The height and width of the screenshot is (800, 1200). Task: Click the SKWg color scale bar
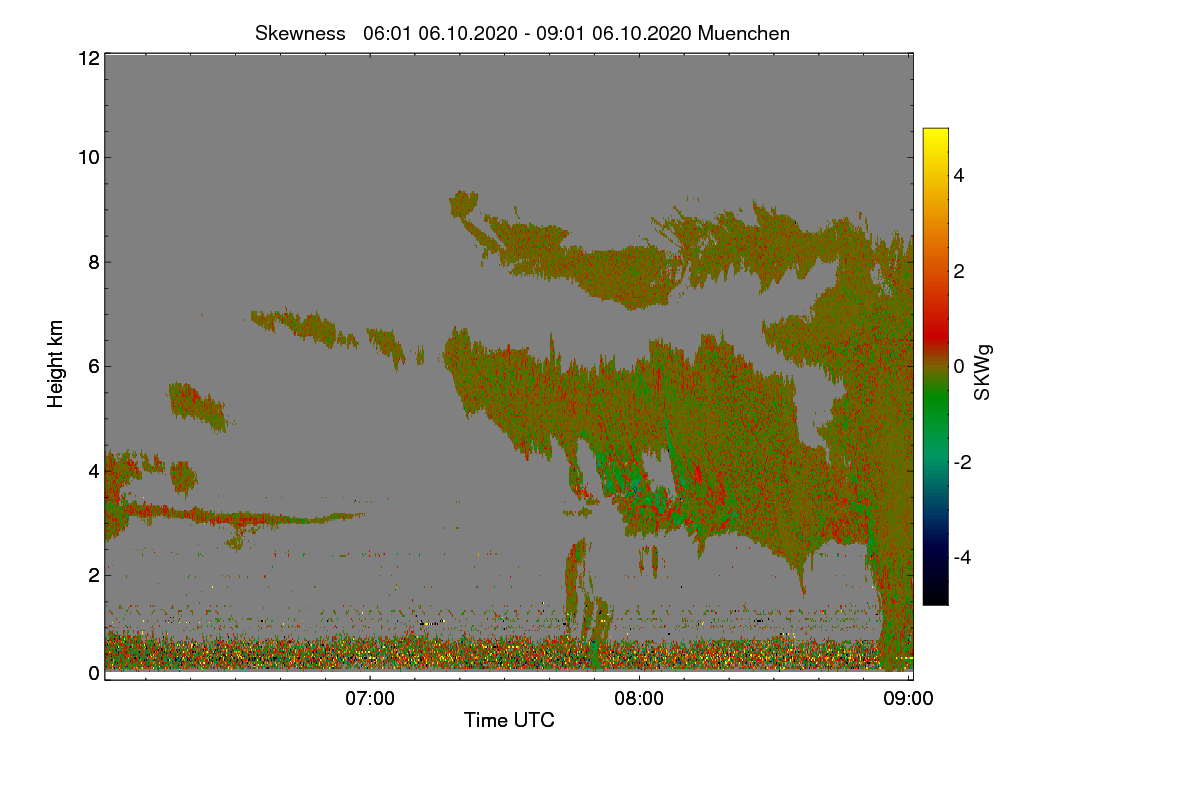click(x=935, y=366)
